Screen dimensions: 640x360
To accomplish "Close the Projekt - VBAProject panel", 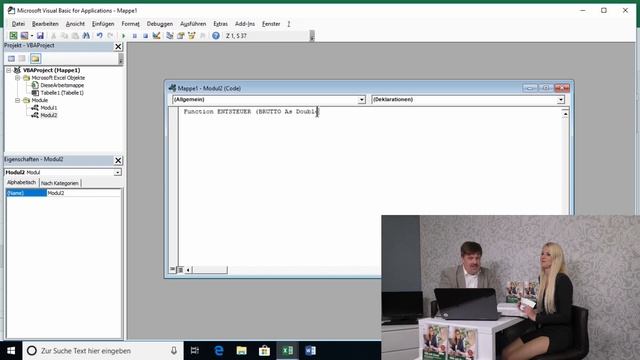I will point(118,47).
